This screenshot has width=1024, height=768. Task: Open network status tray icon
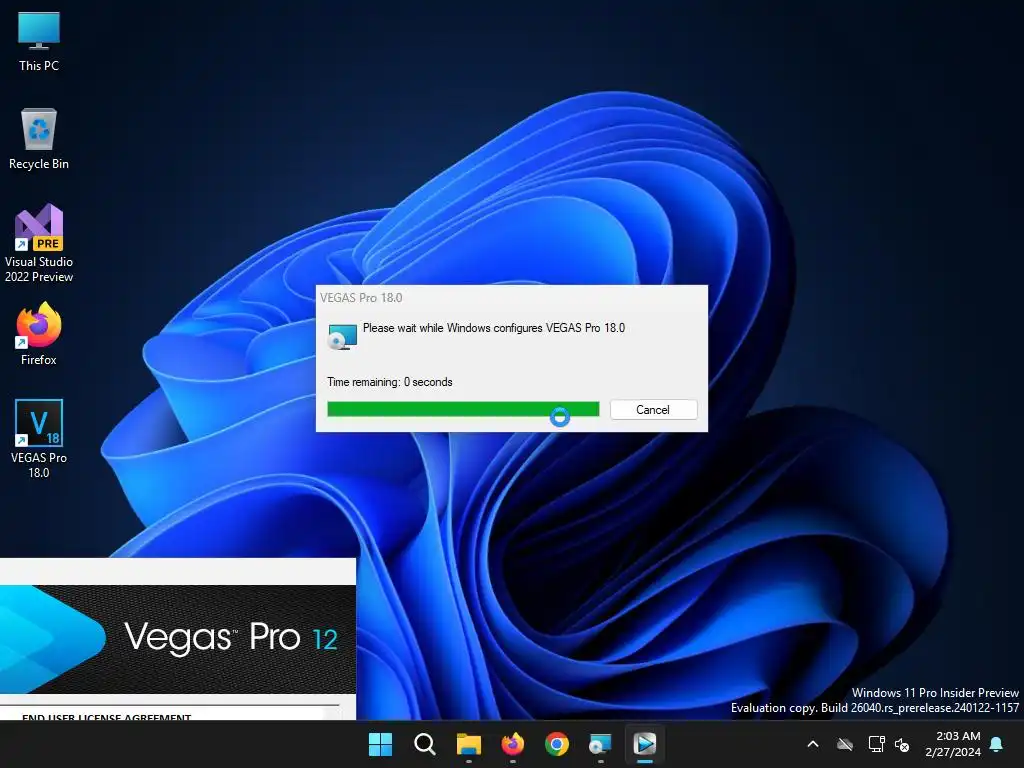(x=876, y=744)
